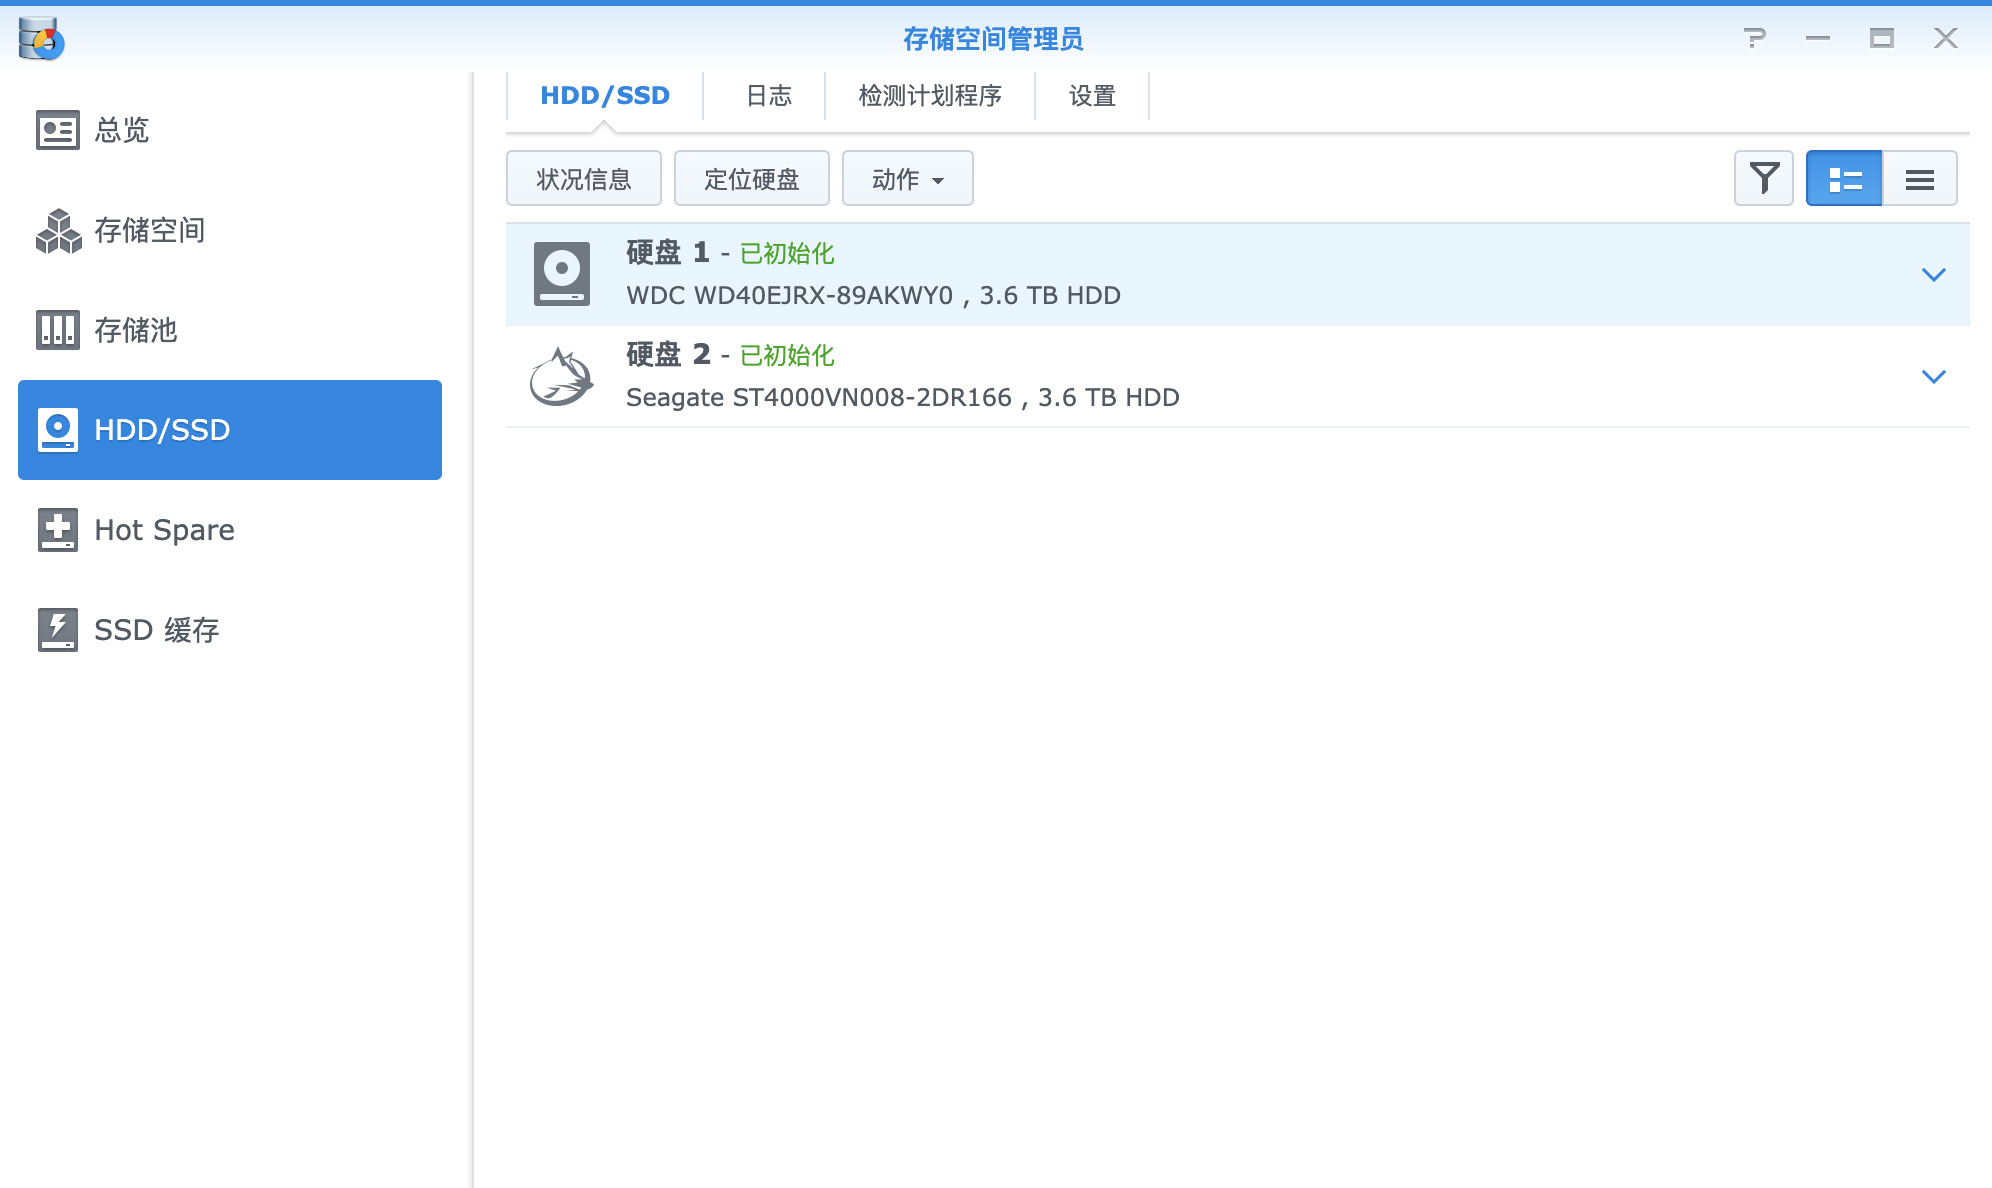Image resolution: width=1992 pixels, height=1188 pixels.
Task: Switch to the 日志 tab
Action: click(x=768, y=95)
